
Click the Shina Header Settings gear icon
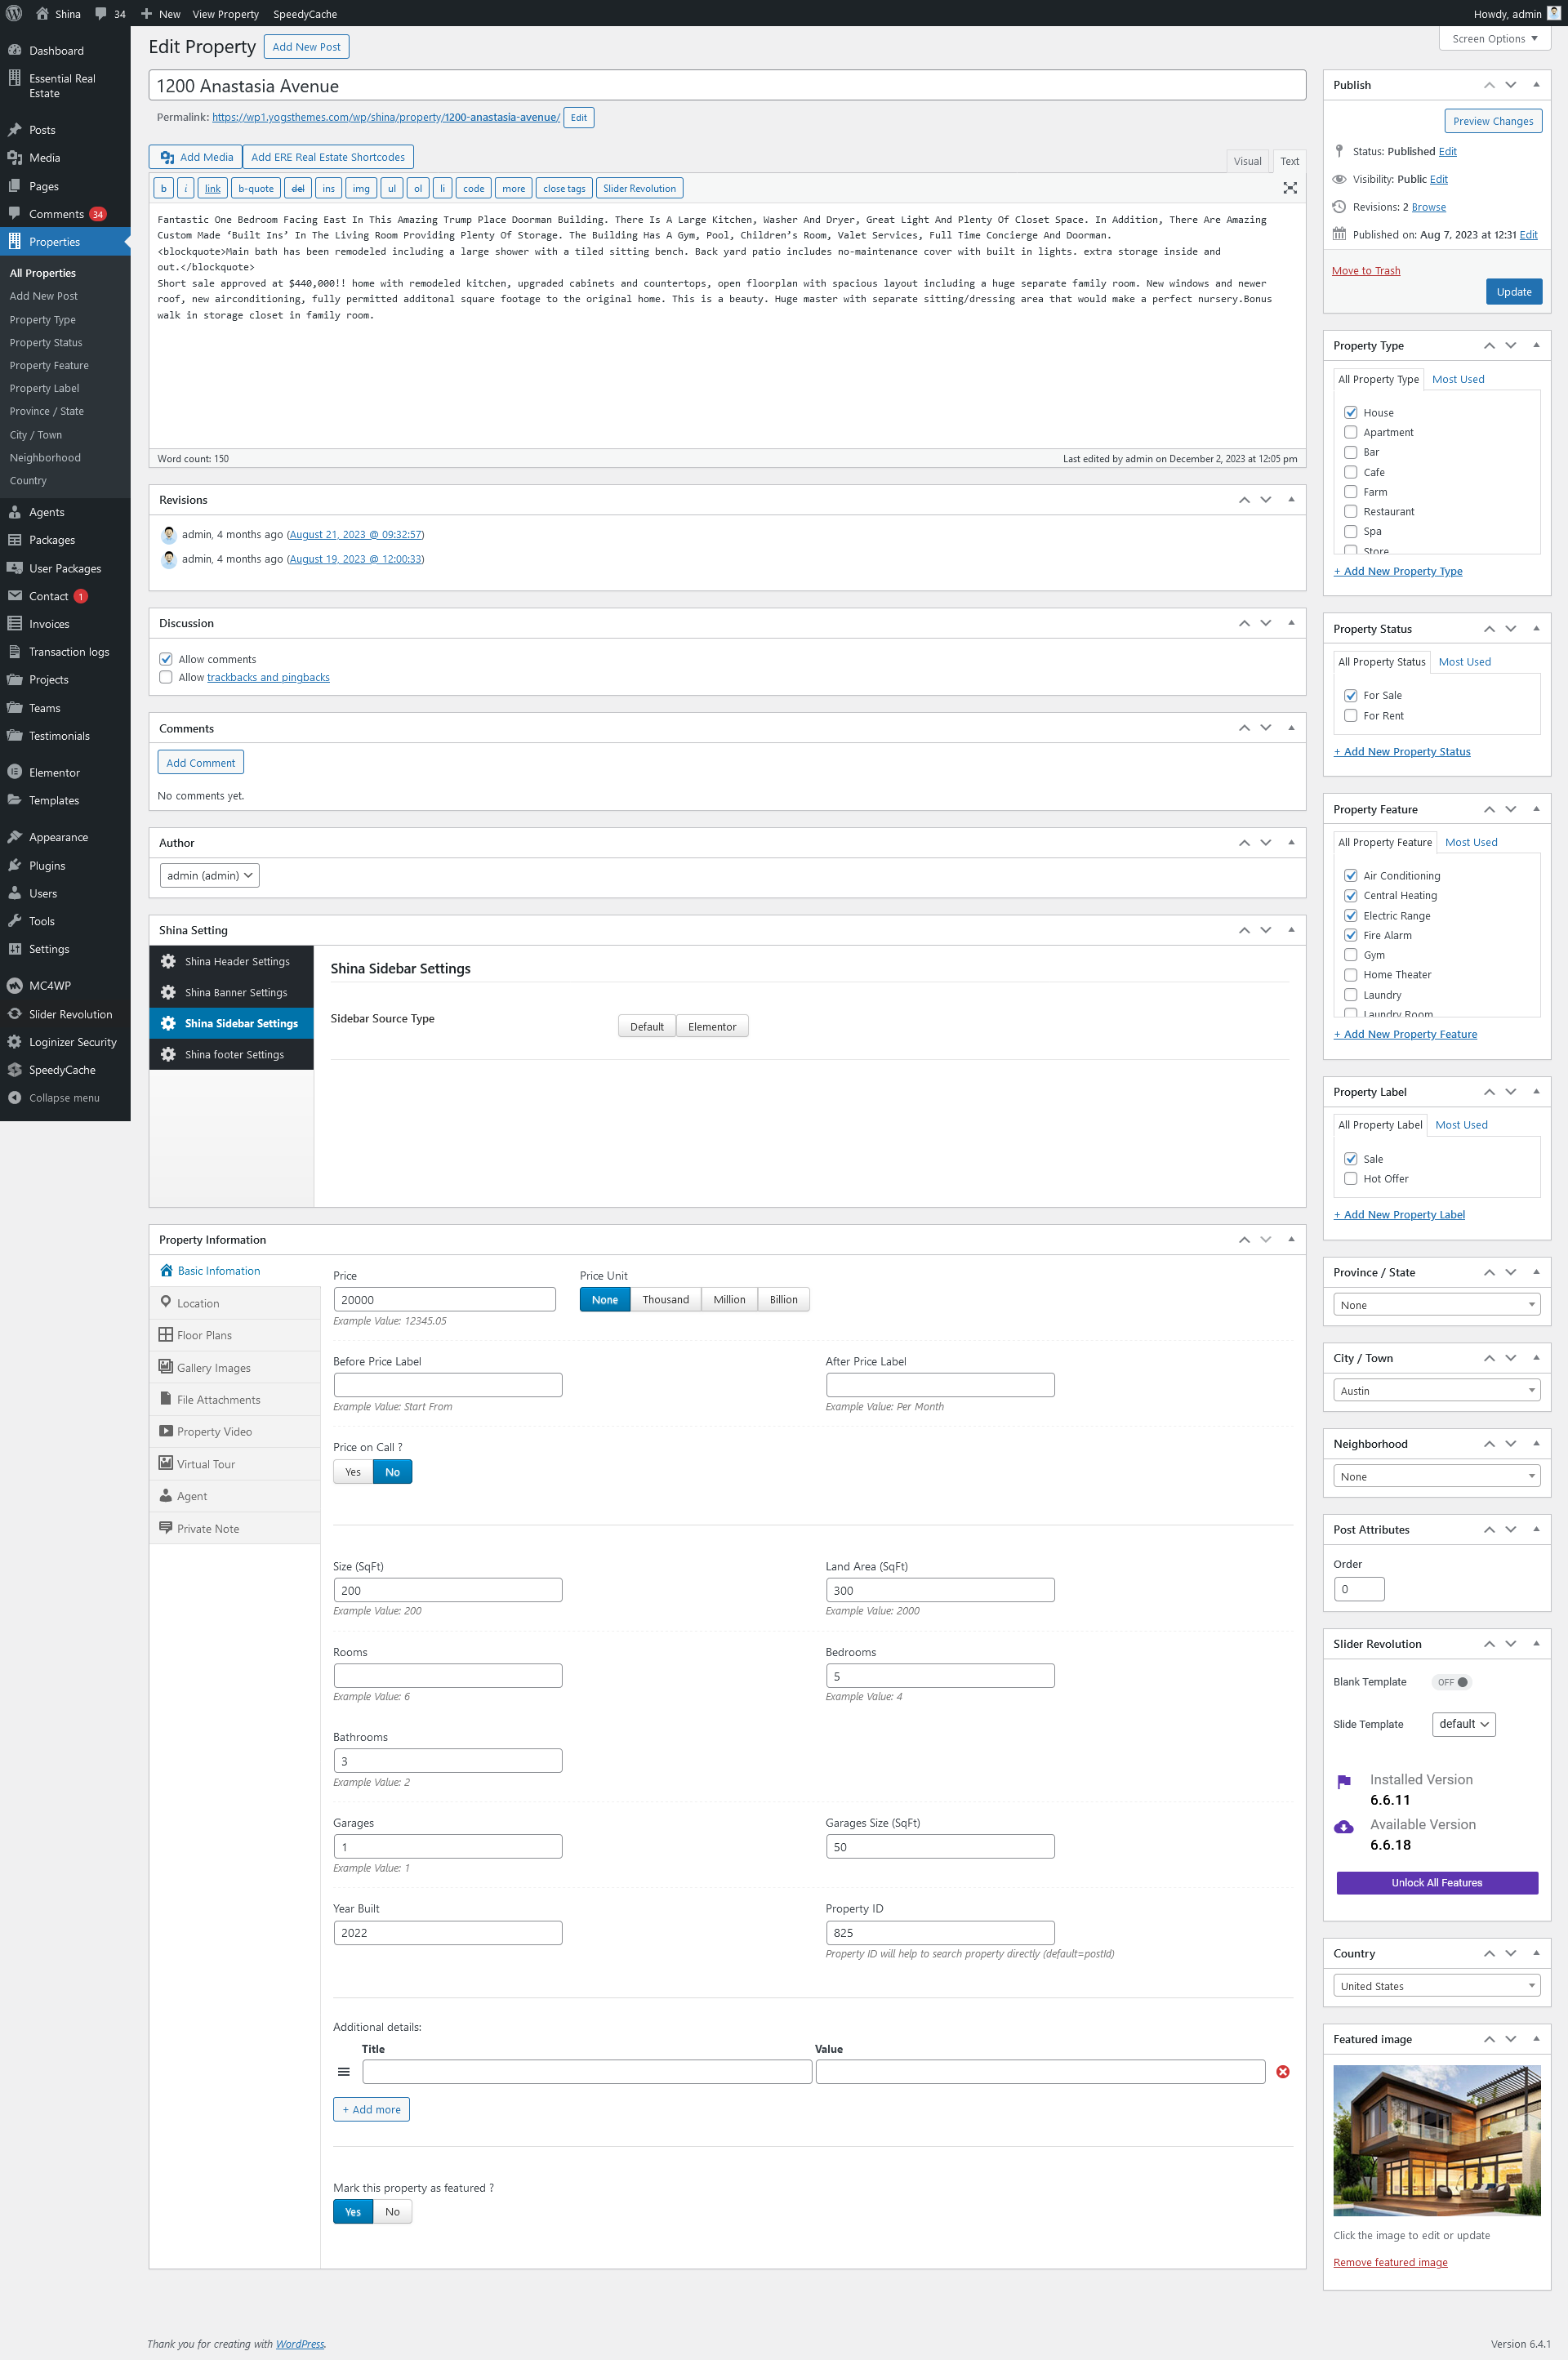(x=168, y=961)
